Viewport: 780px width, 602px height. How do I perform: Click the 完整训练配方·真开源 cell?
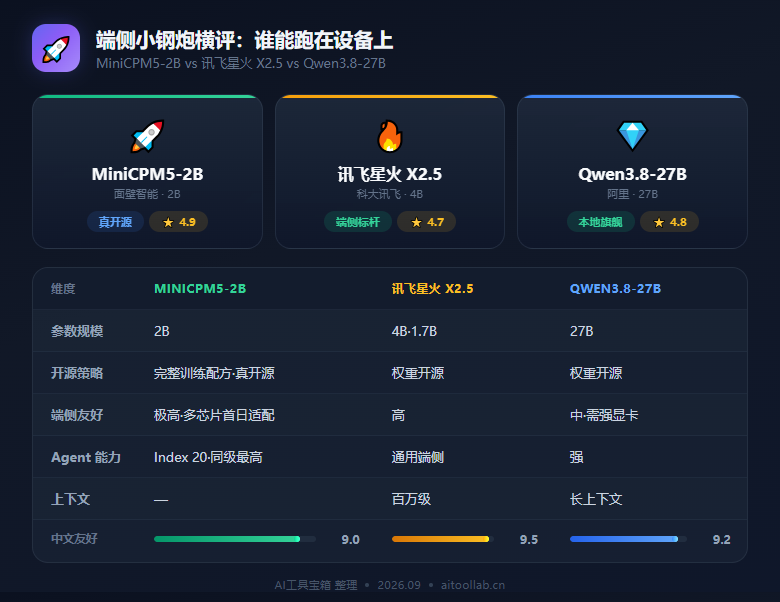pos(214,373)
